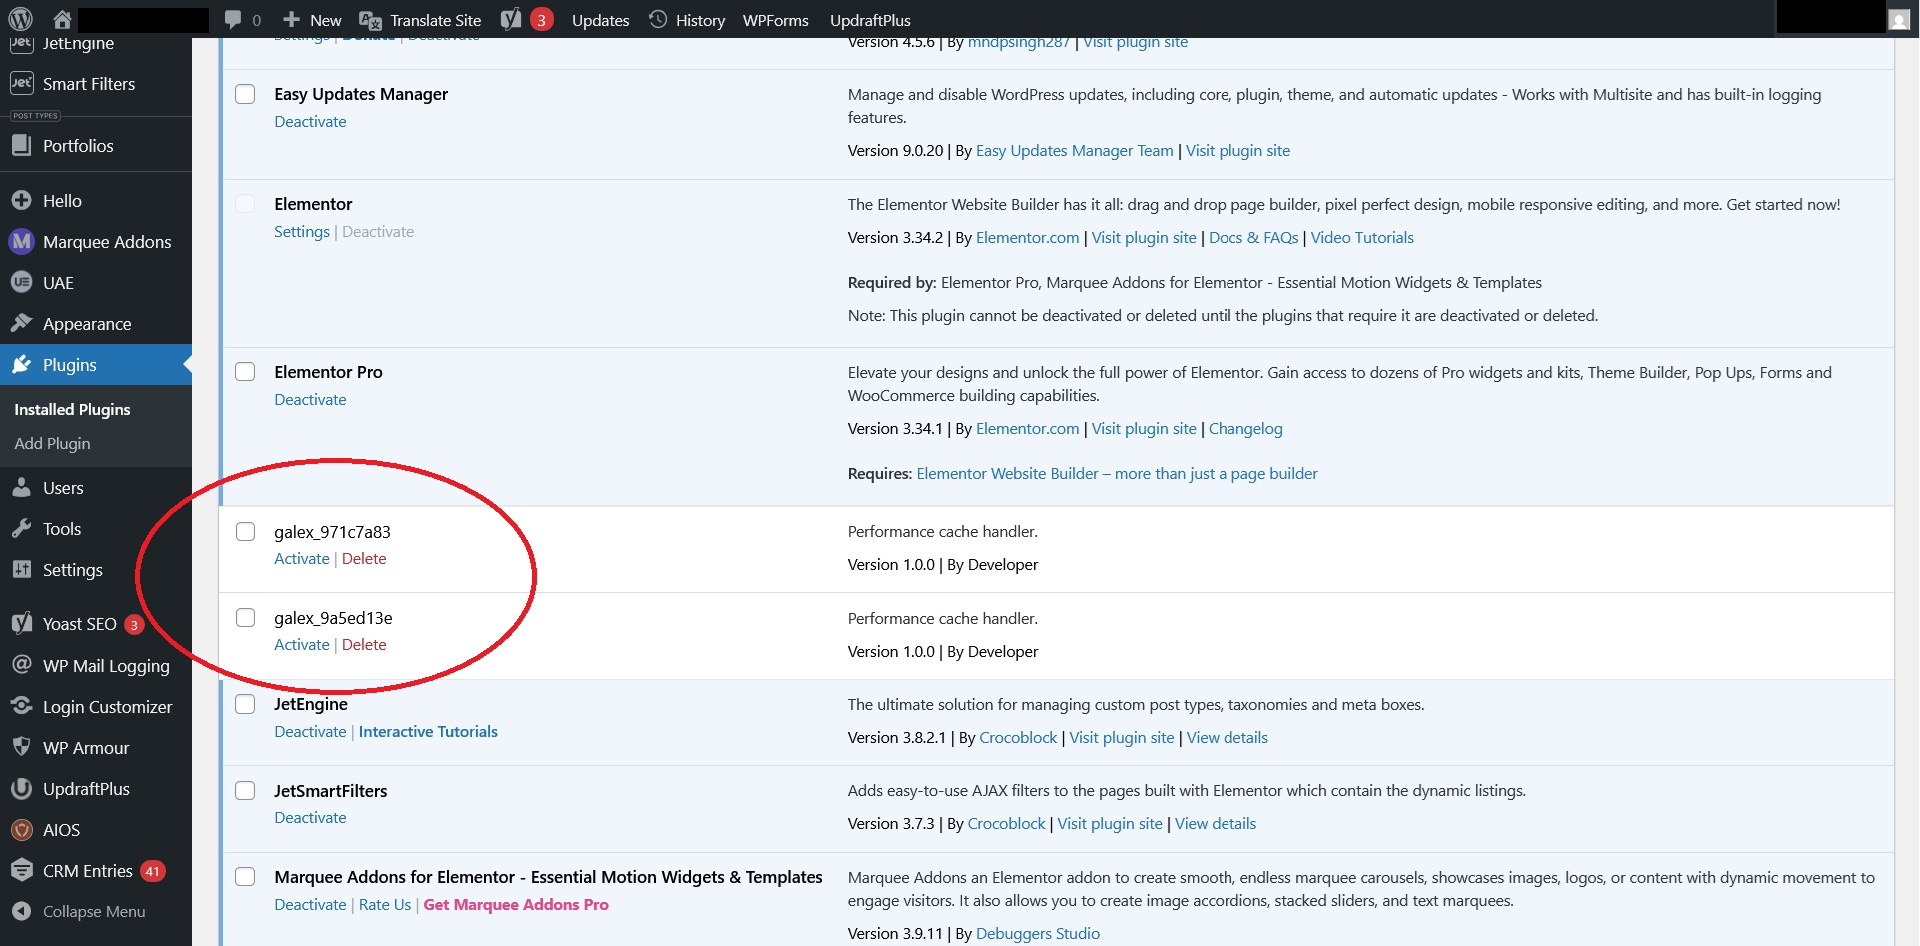Select Marquee Addons for Elementor checkbox

pos(245,877)
